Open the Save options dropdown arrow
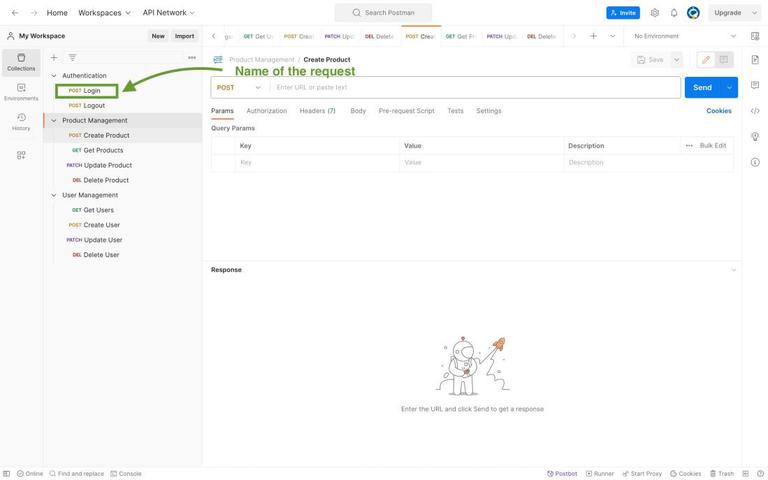The width and height of the screenshot is (768, 480). pos(676,60)
